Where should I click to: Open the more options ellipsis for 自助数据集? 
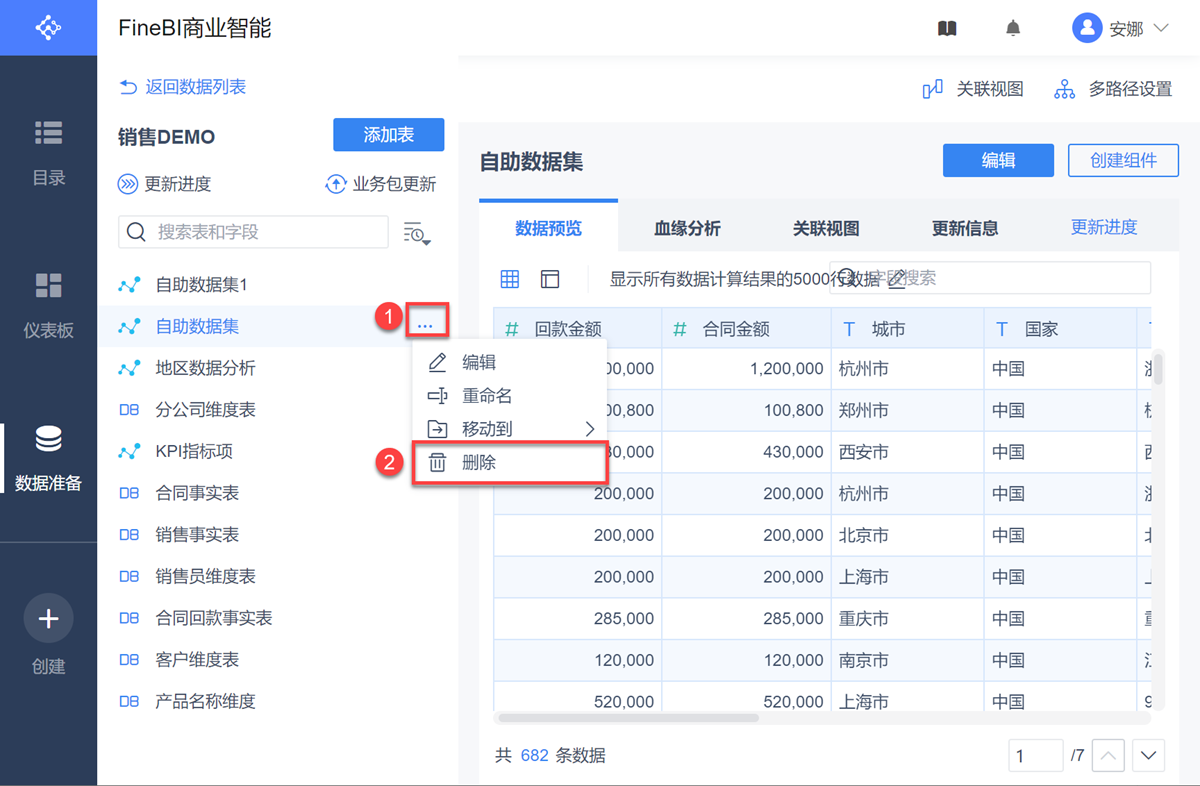point(426,326)
